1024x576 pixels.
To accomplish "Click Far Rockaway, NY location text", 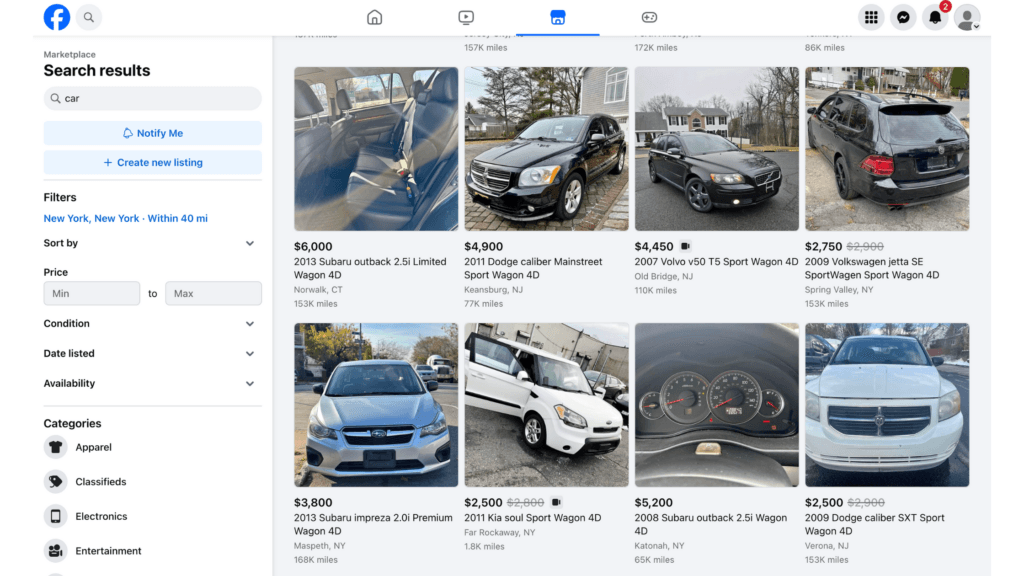I will point(500,533).
